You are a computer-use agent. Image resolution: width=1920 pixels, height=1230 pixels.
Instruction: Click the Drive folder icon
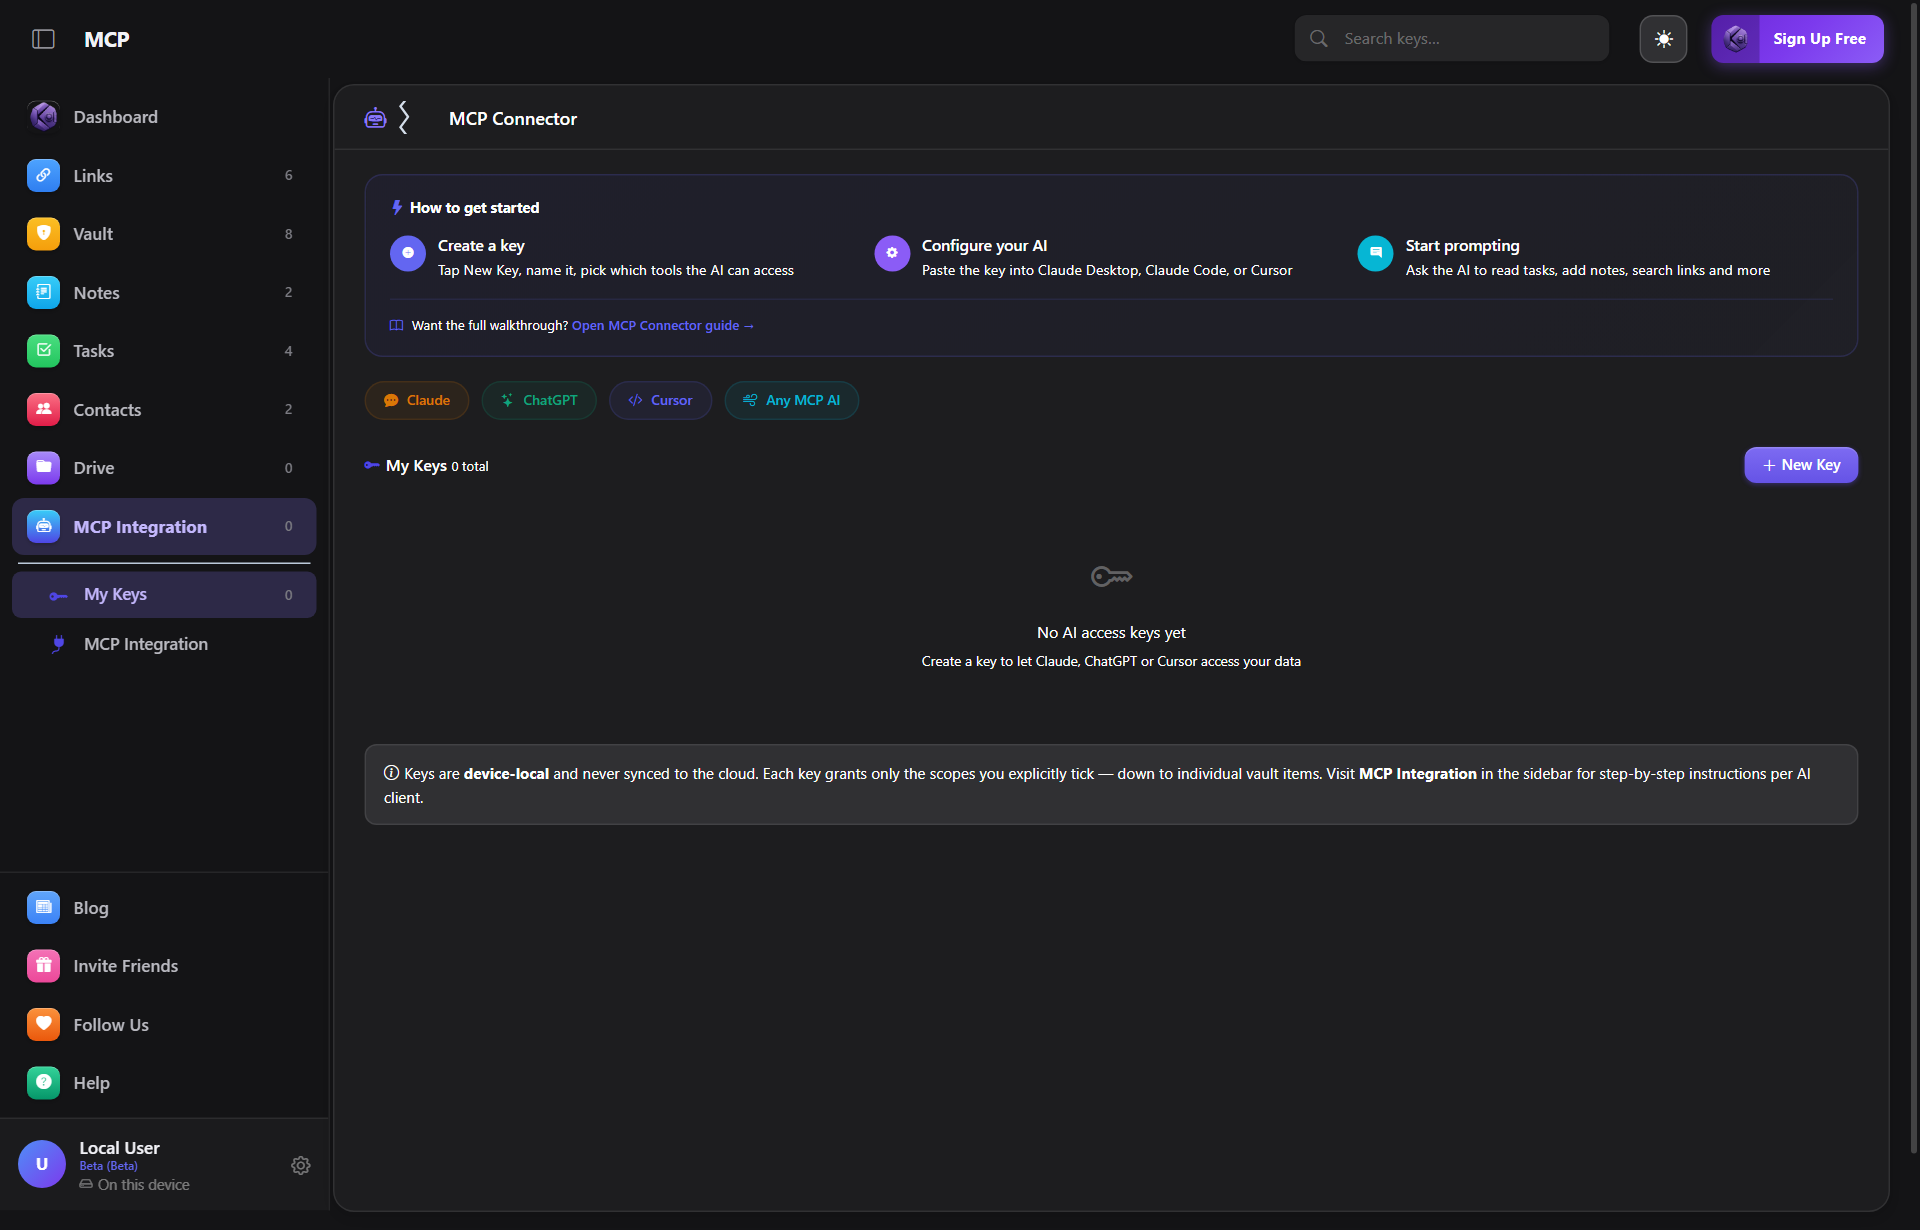coord(43,467)
